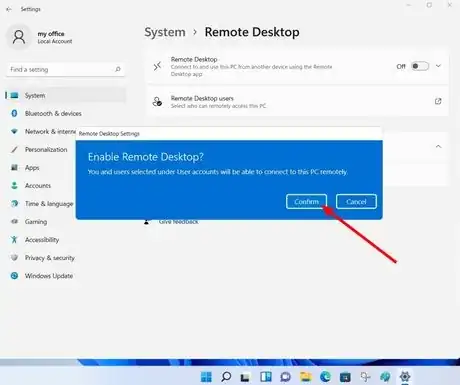Go back using the Settings back arrow
This screenshot has width=460, height=385.
[9, 9]
